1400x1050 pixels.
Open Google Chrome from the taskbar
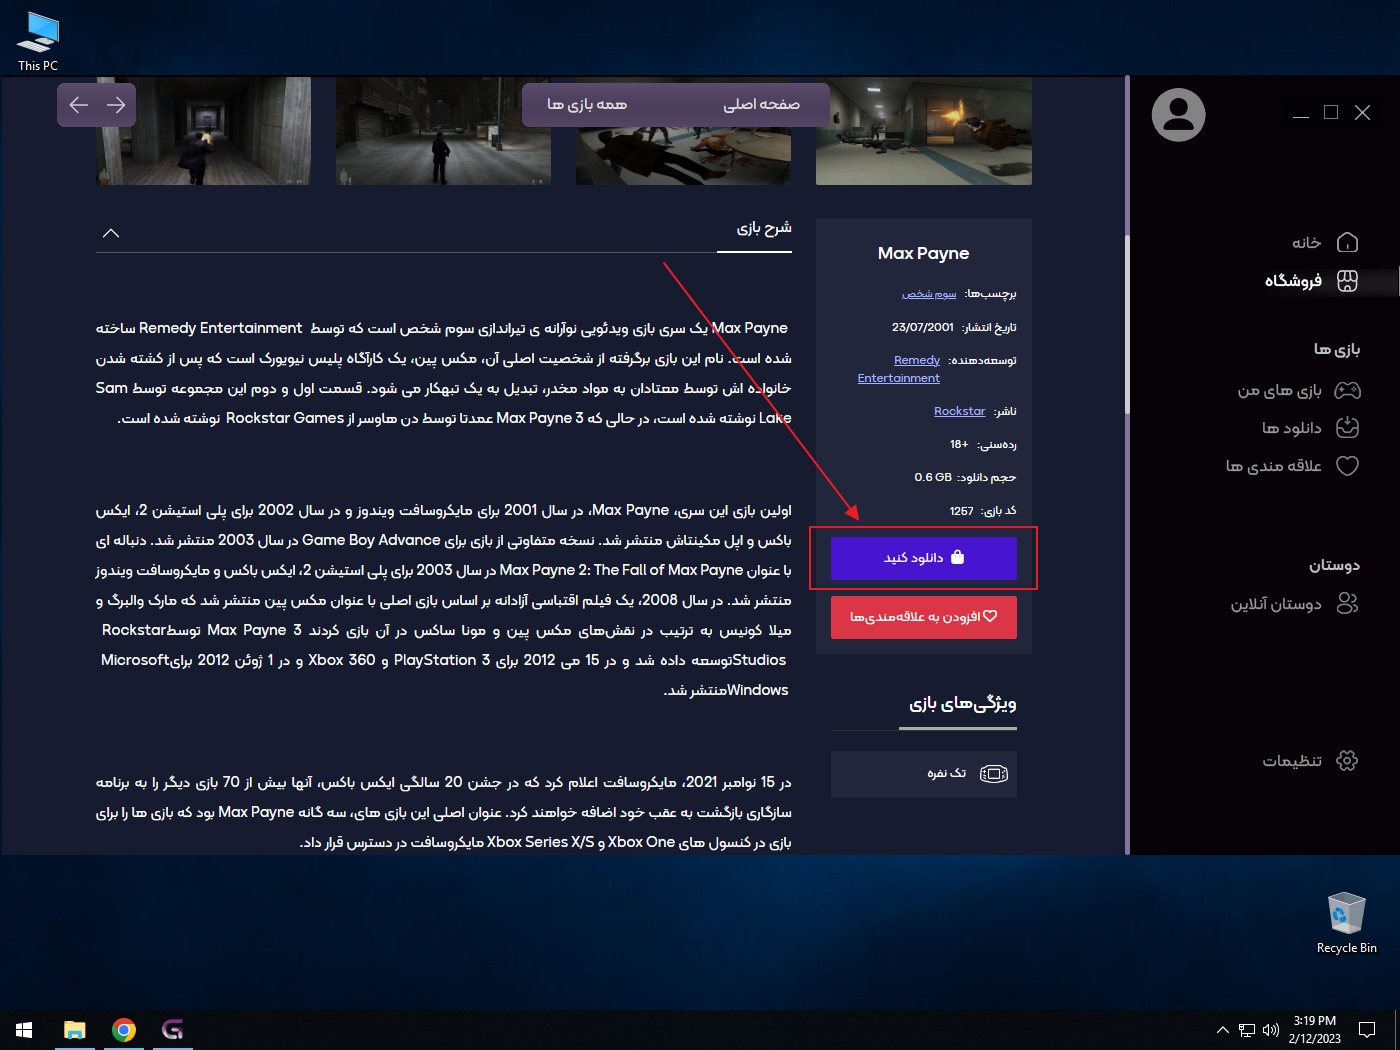(124, 1030)
